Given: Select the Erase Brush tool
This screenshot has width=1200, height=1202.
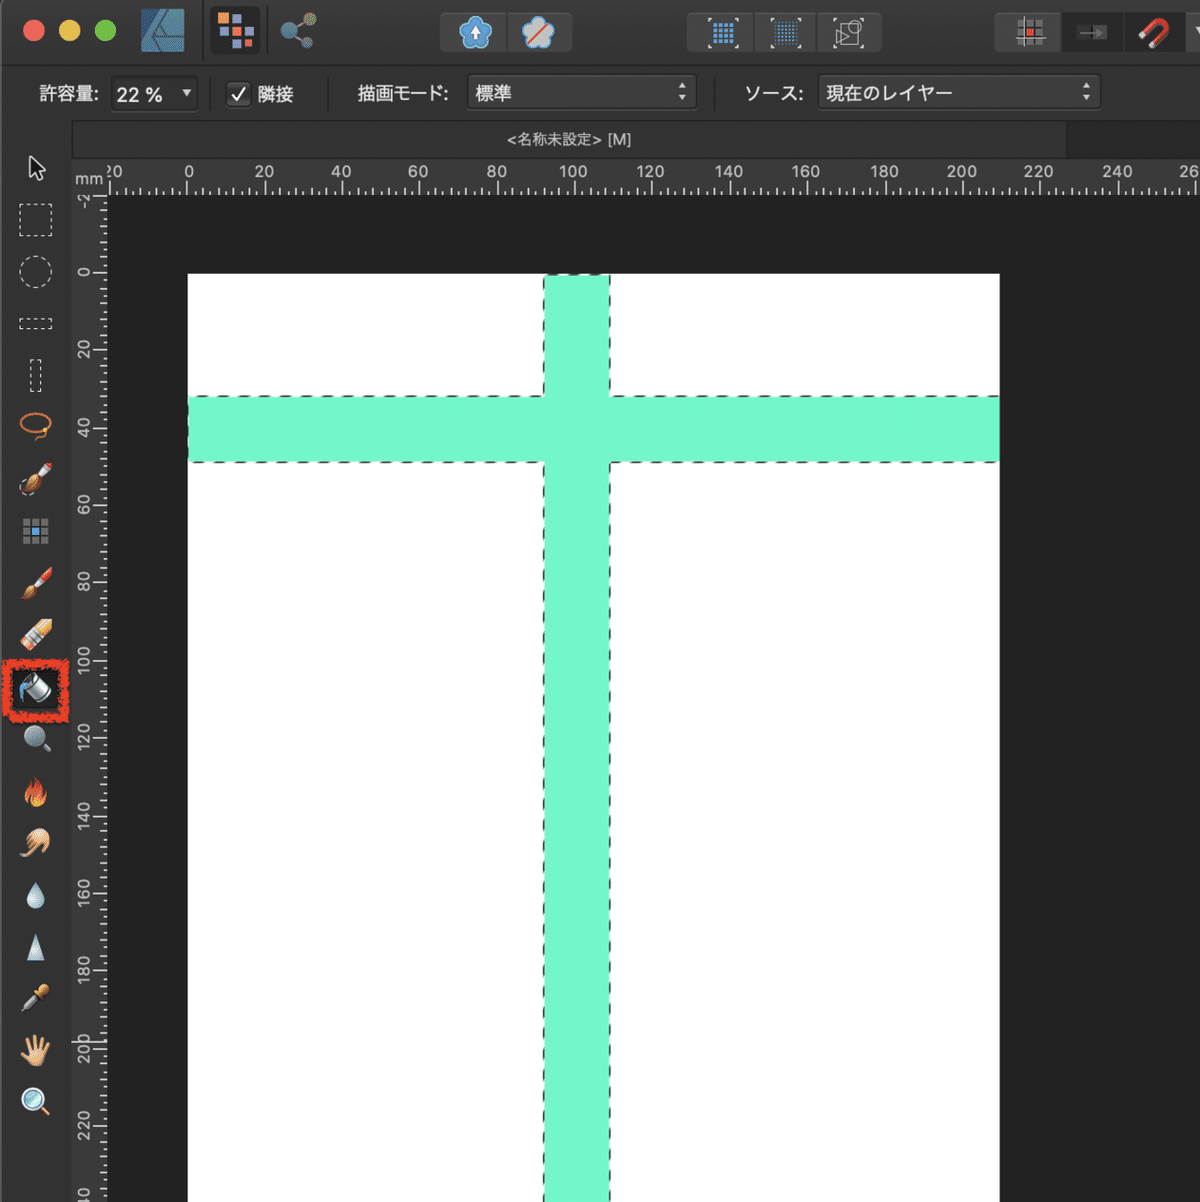Looking at the screenshot, I should click(x=36, y=634).
